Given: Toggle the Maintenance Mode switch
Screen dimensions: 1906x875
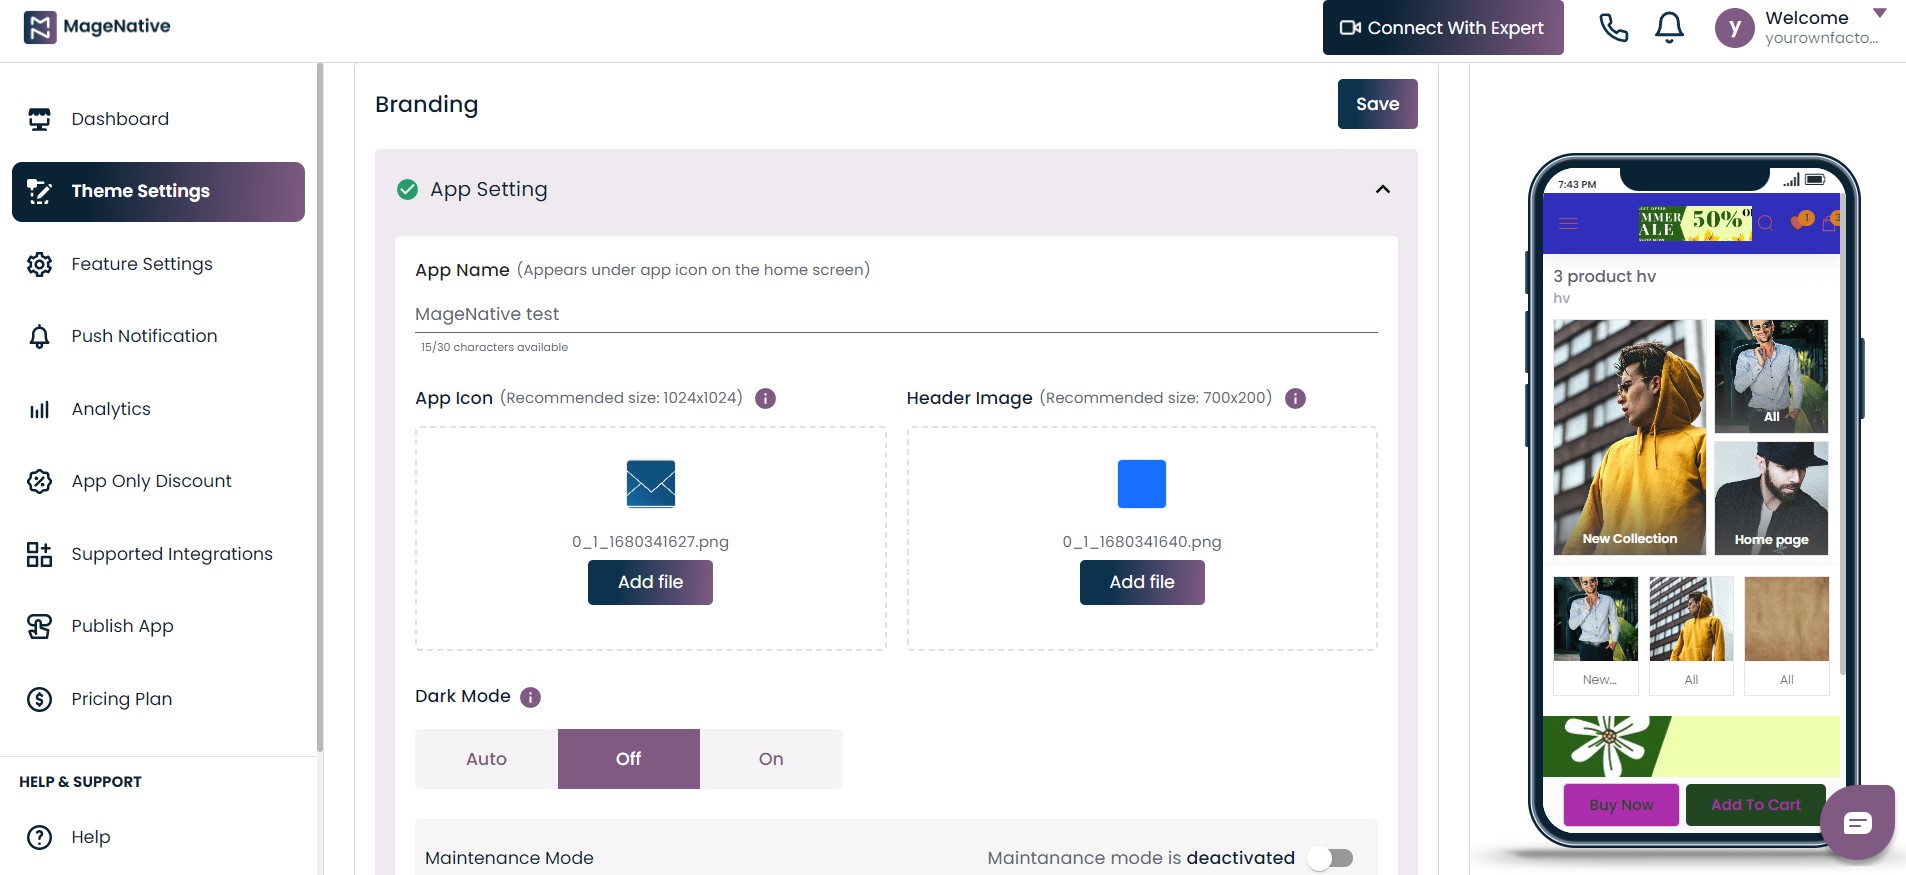Looking at the screenshot, I should pyautogui.click(x=1331, y=858).
